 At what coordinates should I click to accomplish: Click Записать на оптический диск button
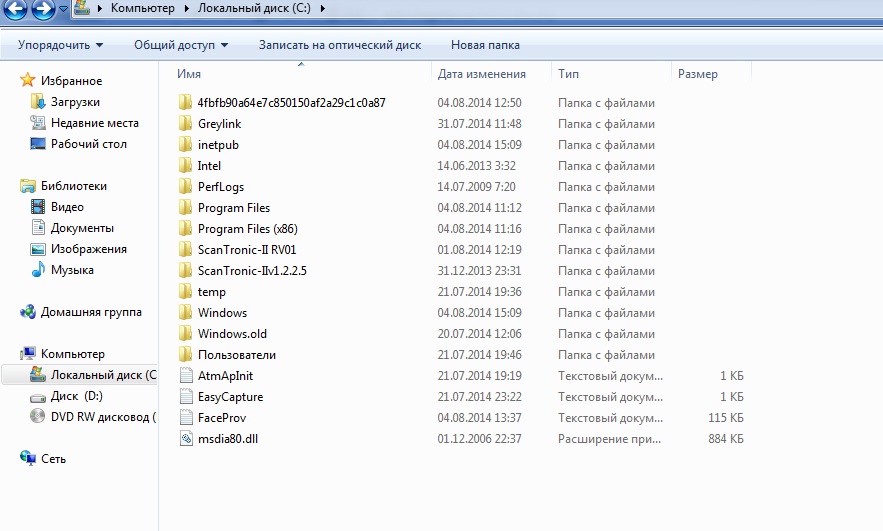pos(339,45)
